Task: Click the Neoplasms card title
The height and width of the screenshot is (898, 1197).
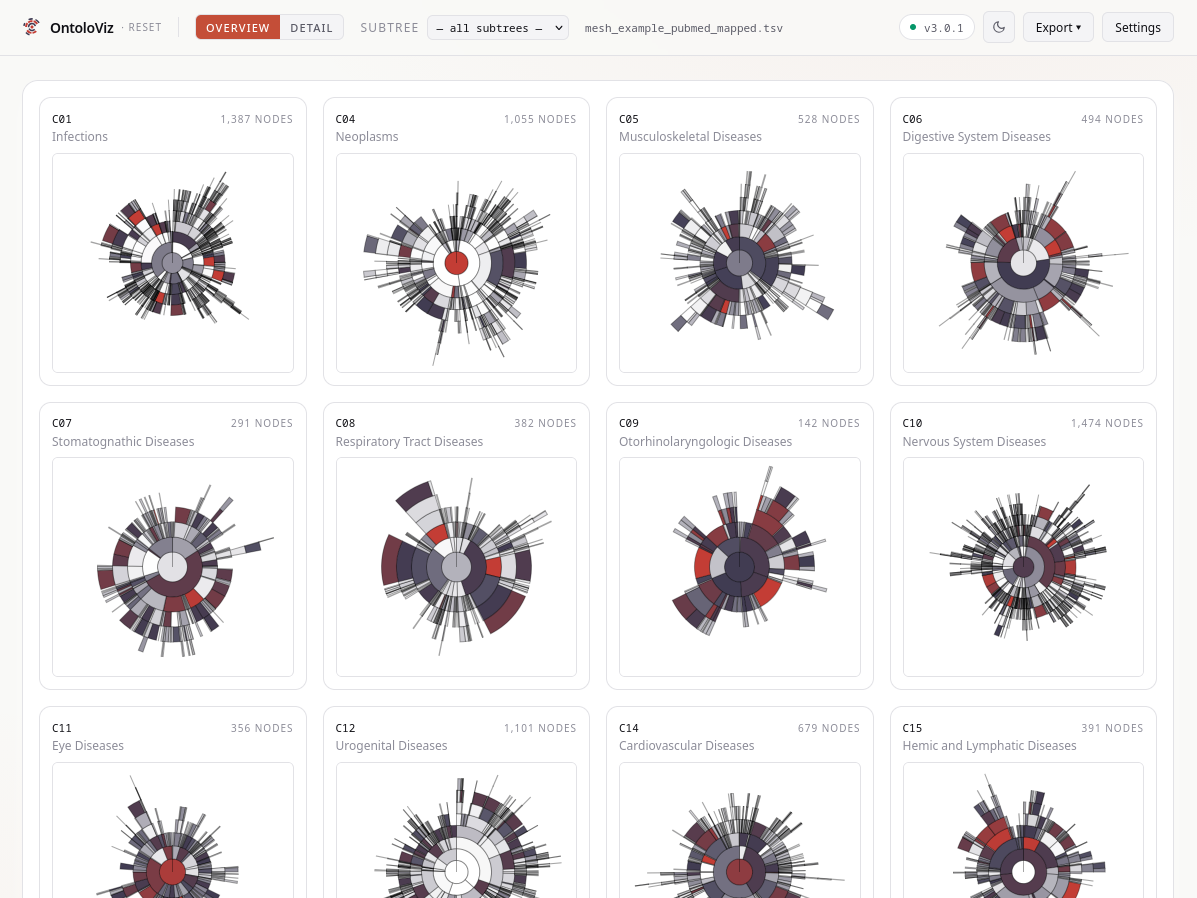Action: click(366, 137)
